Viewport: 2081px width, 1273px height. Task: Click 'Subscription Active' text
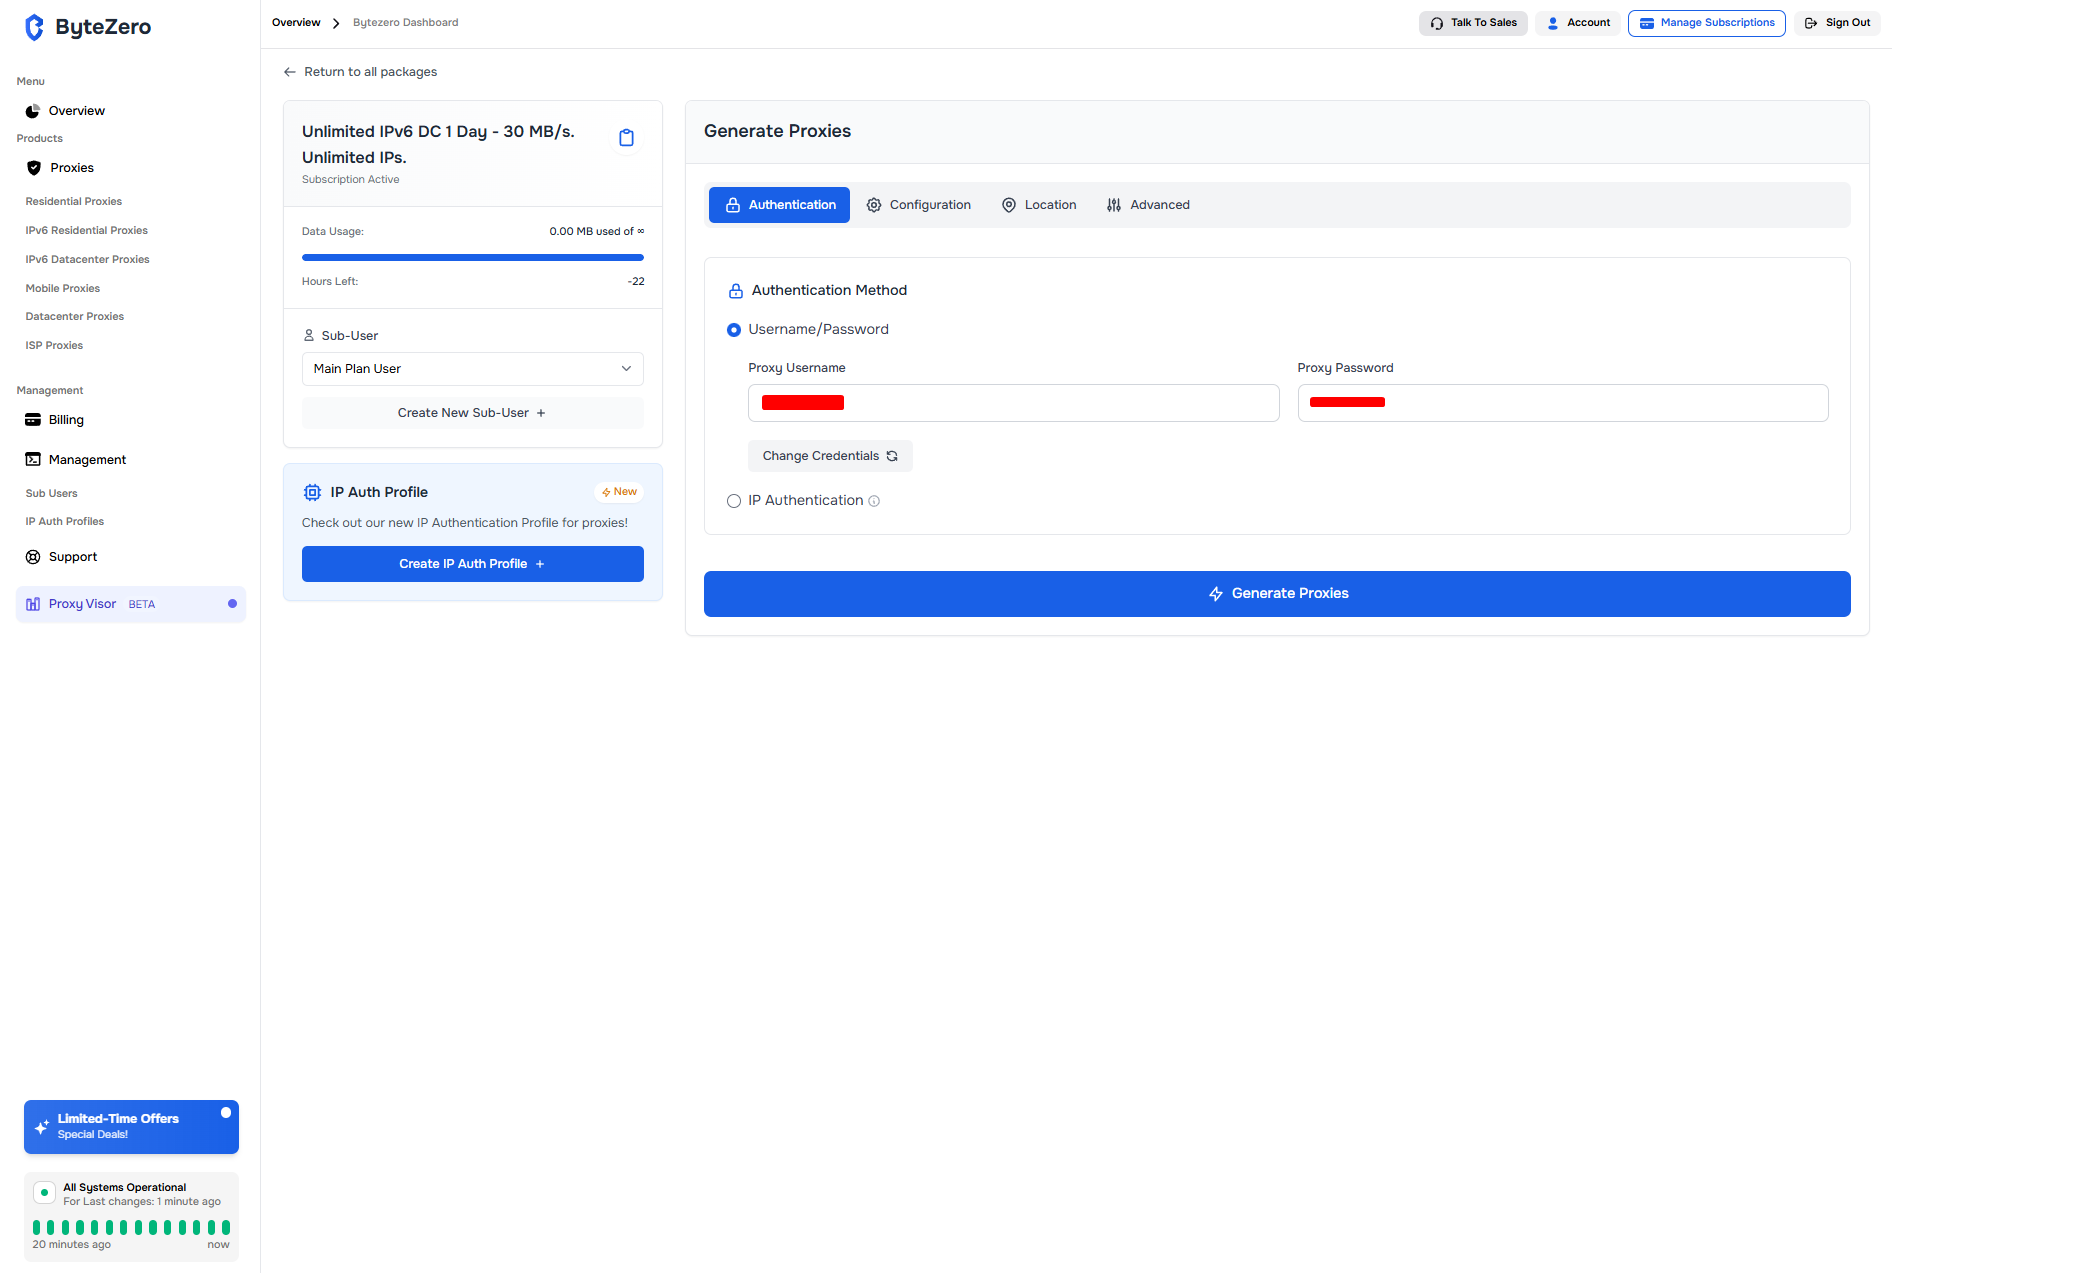click(351, 180)
